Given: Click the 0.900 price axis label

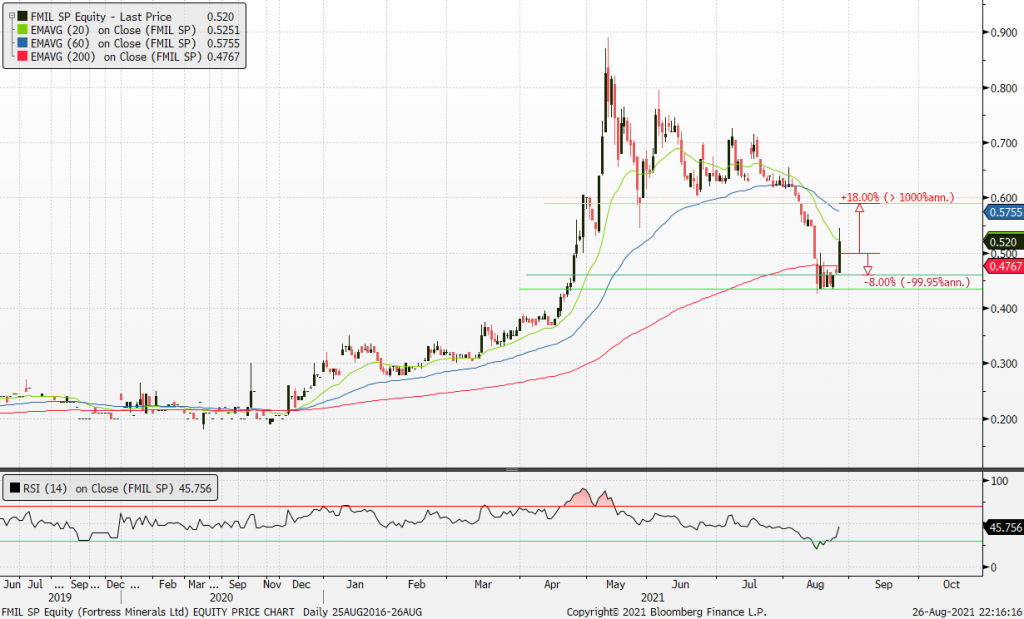Looking at the screenshot, I should (1004, 32).
